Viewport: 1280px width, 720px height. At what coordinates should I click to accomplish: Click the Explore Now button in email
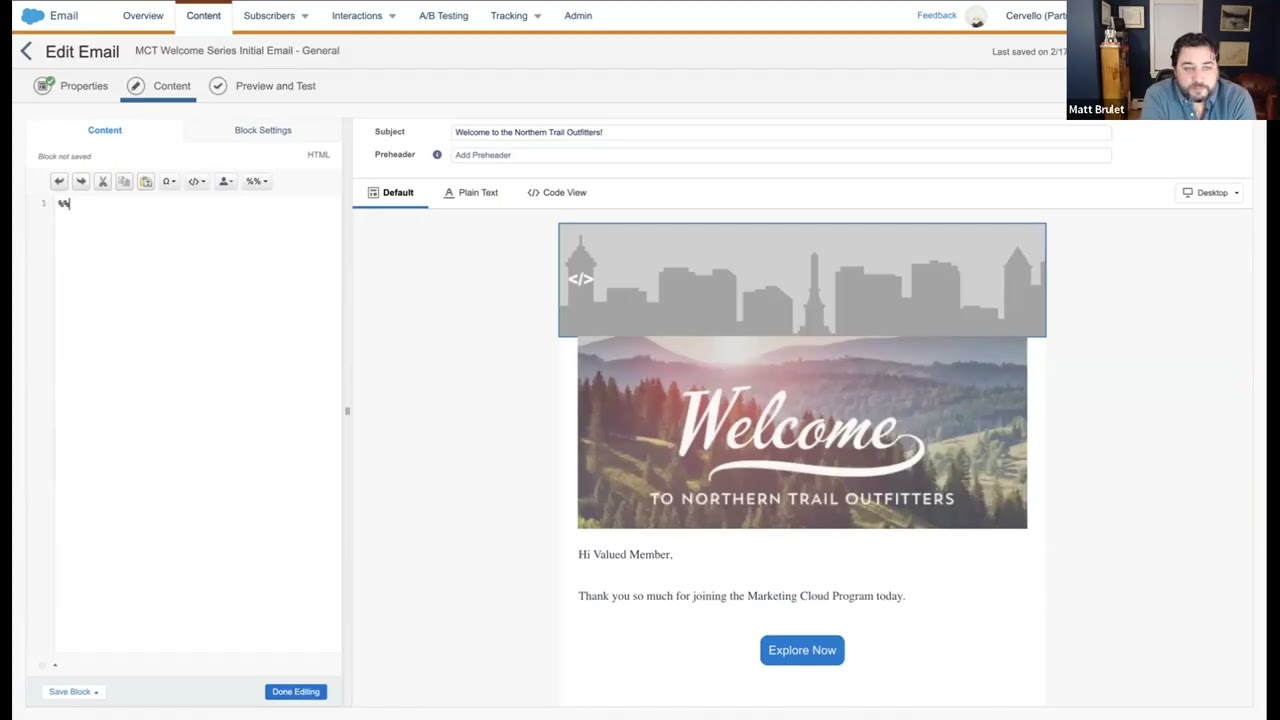coord(802,650)
